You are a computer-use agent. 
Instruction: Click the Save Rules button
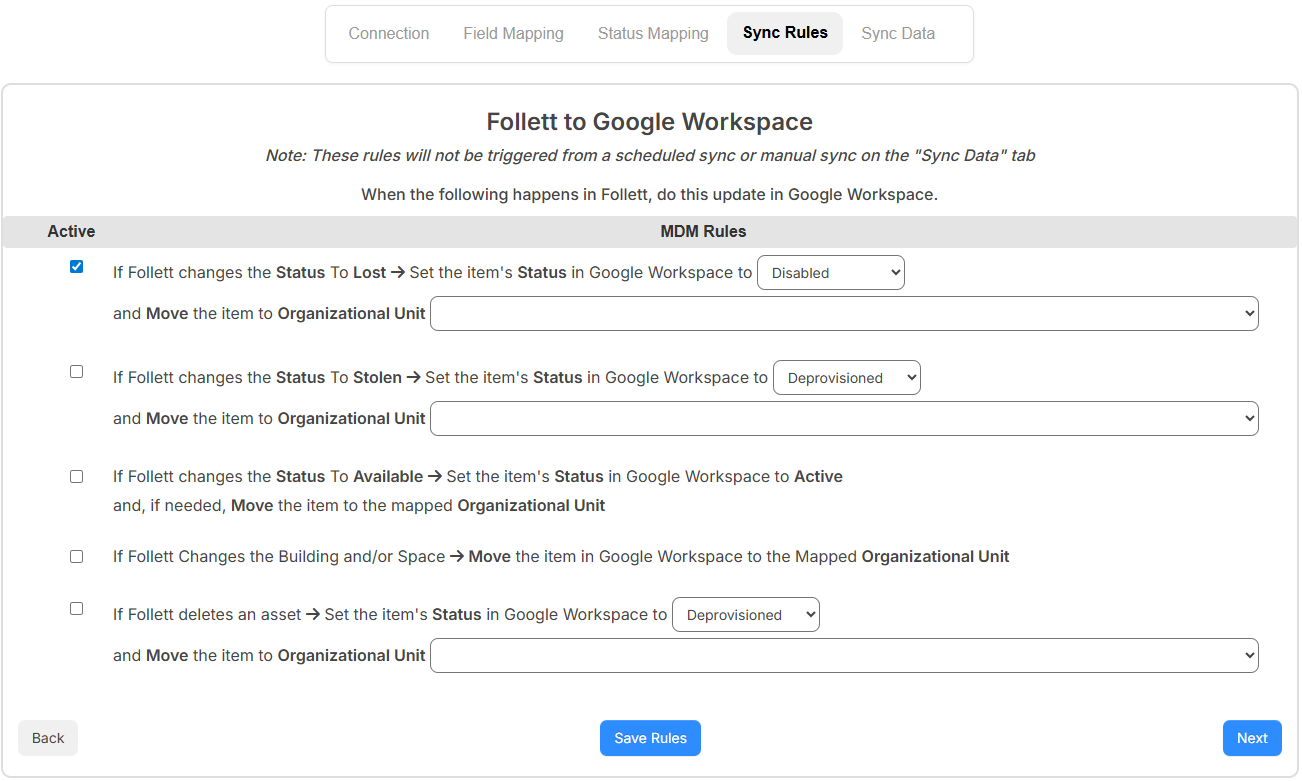[x=650, y=738]
